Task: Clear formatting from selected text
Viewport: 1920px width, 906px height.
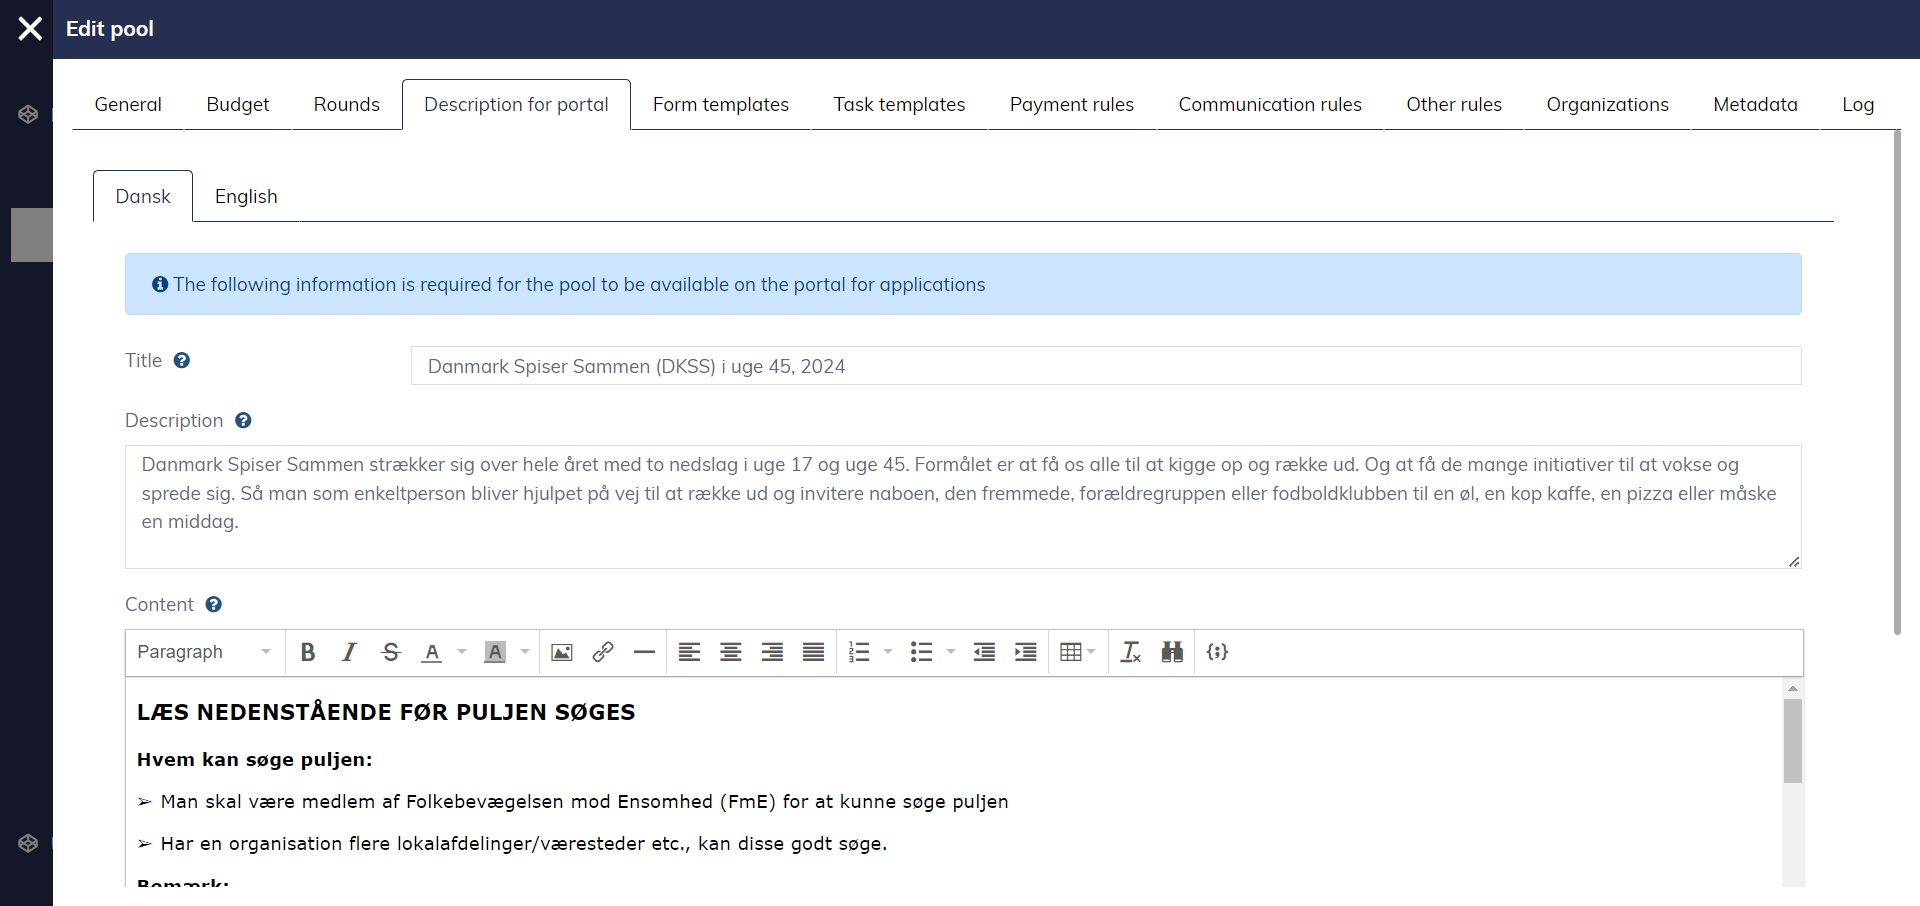Action: point(1131,652)
